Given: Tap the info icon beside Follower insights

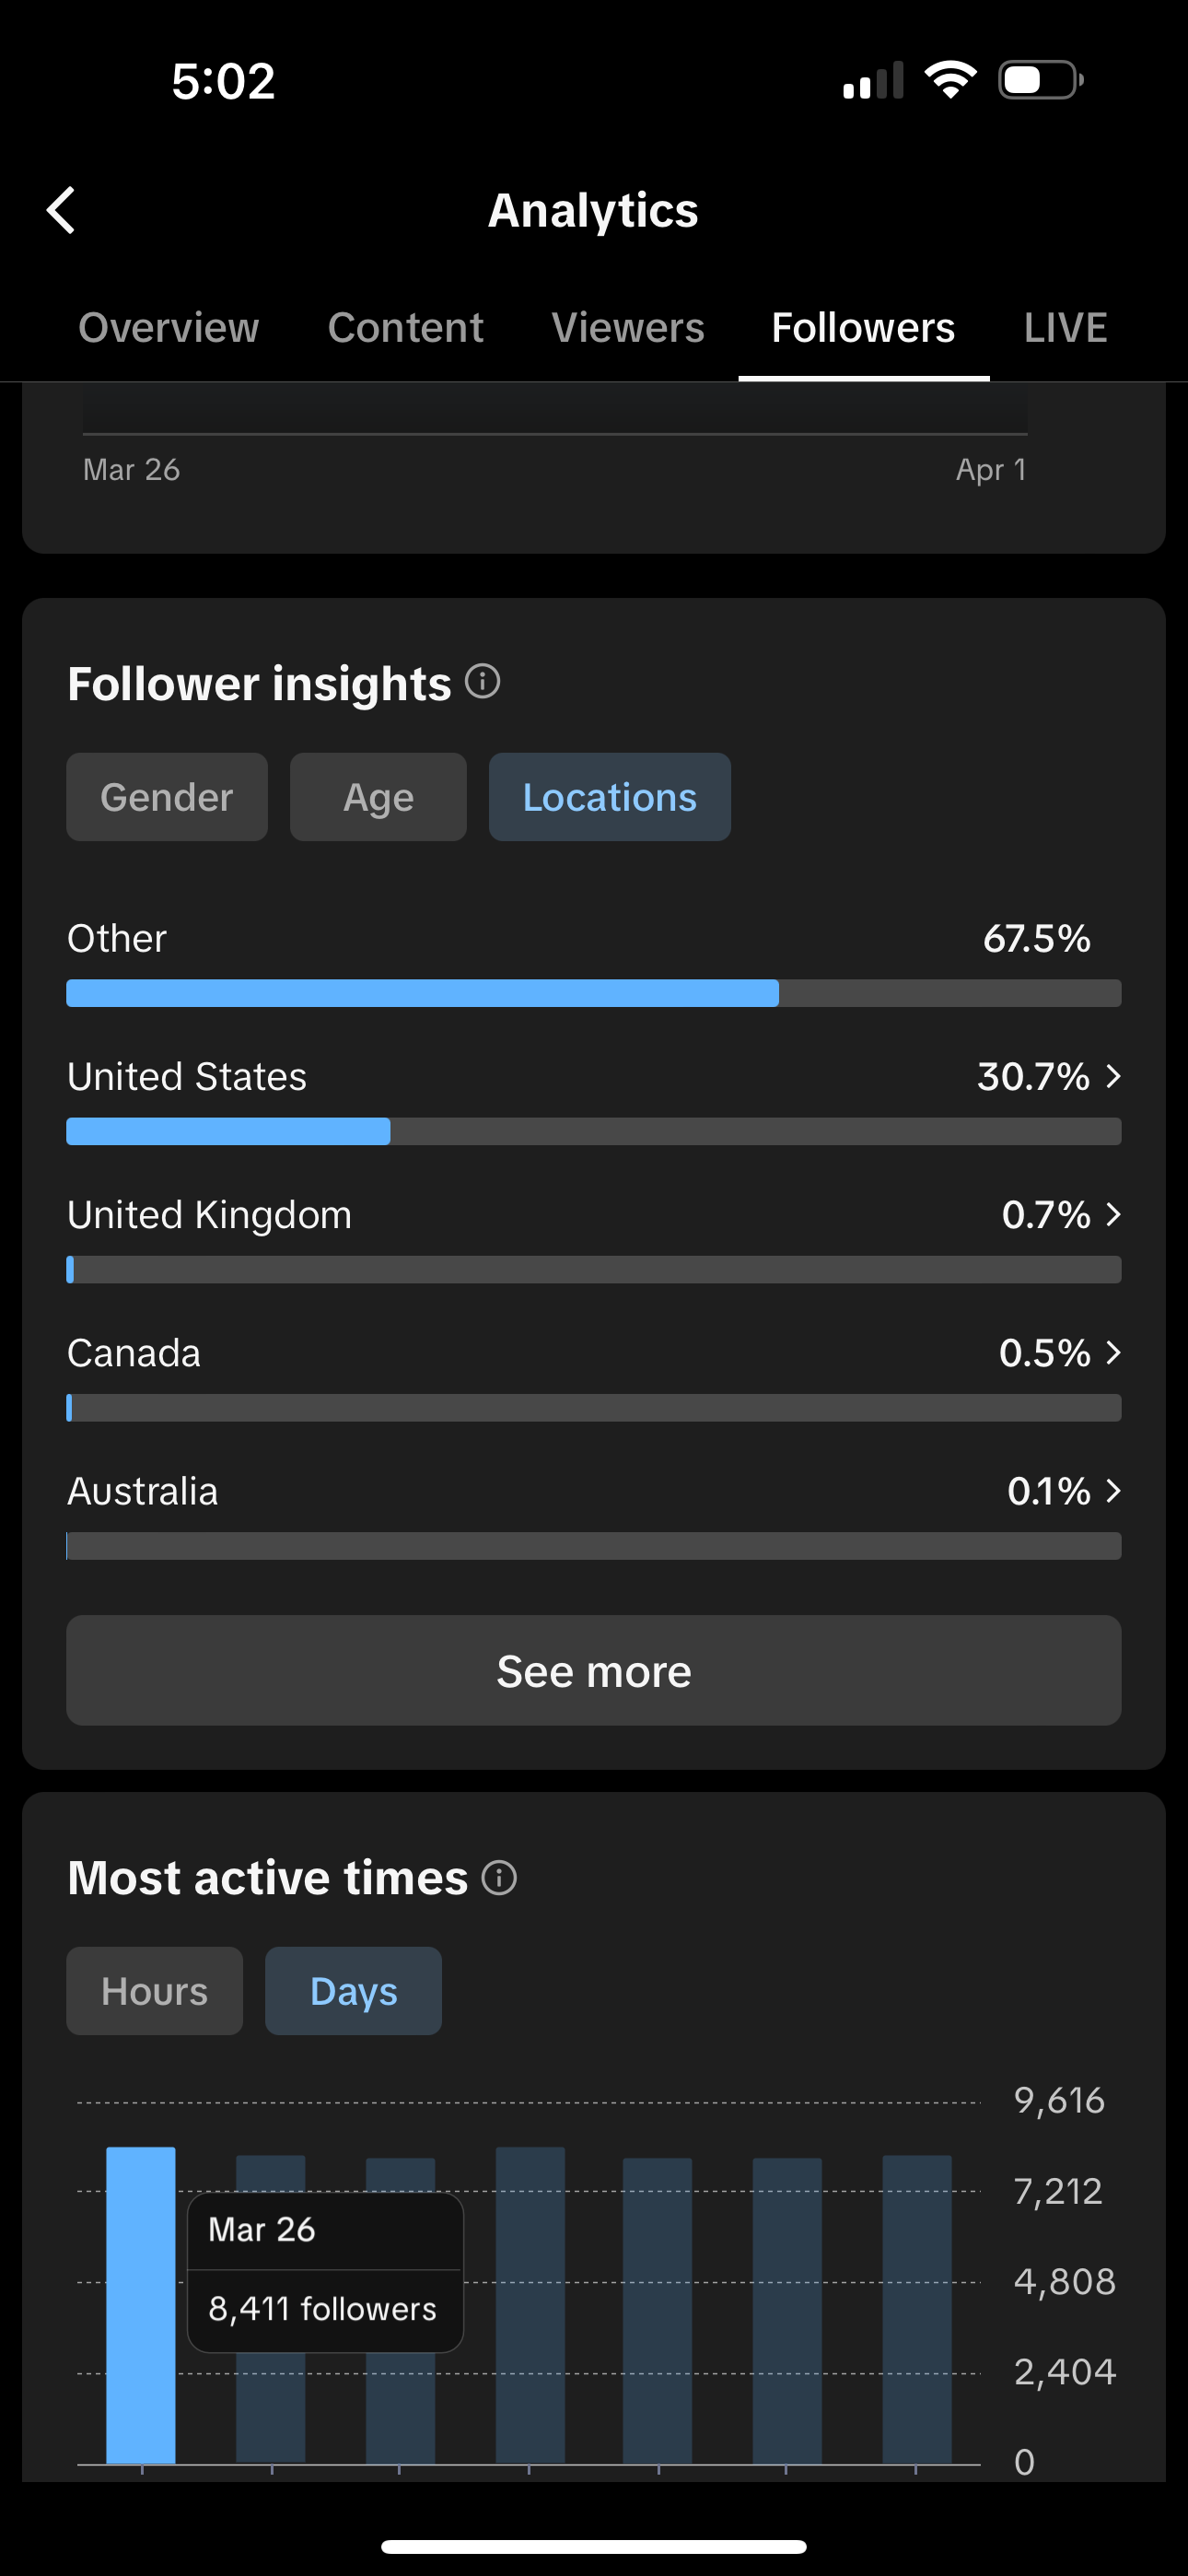Looking at the screenshot, I should click(483, 682).
